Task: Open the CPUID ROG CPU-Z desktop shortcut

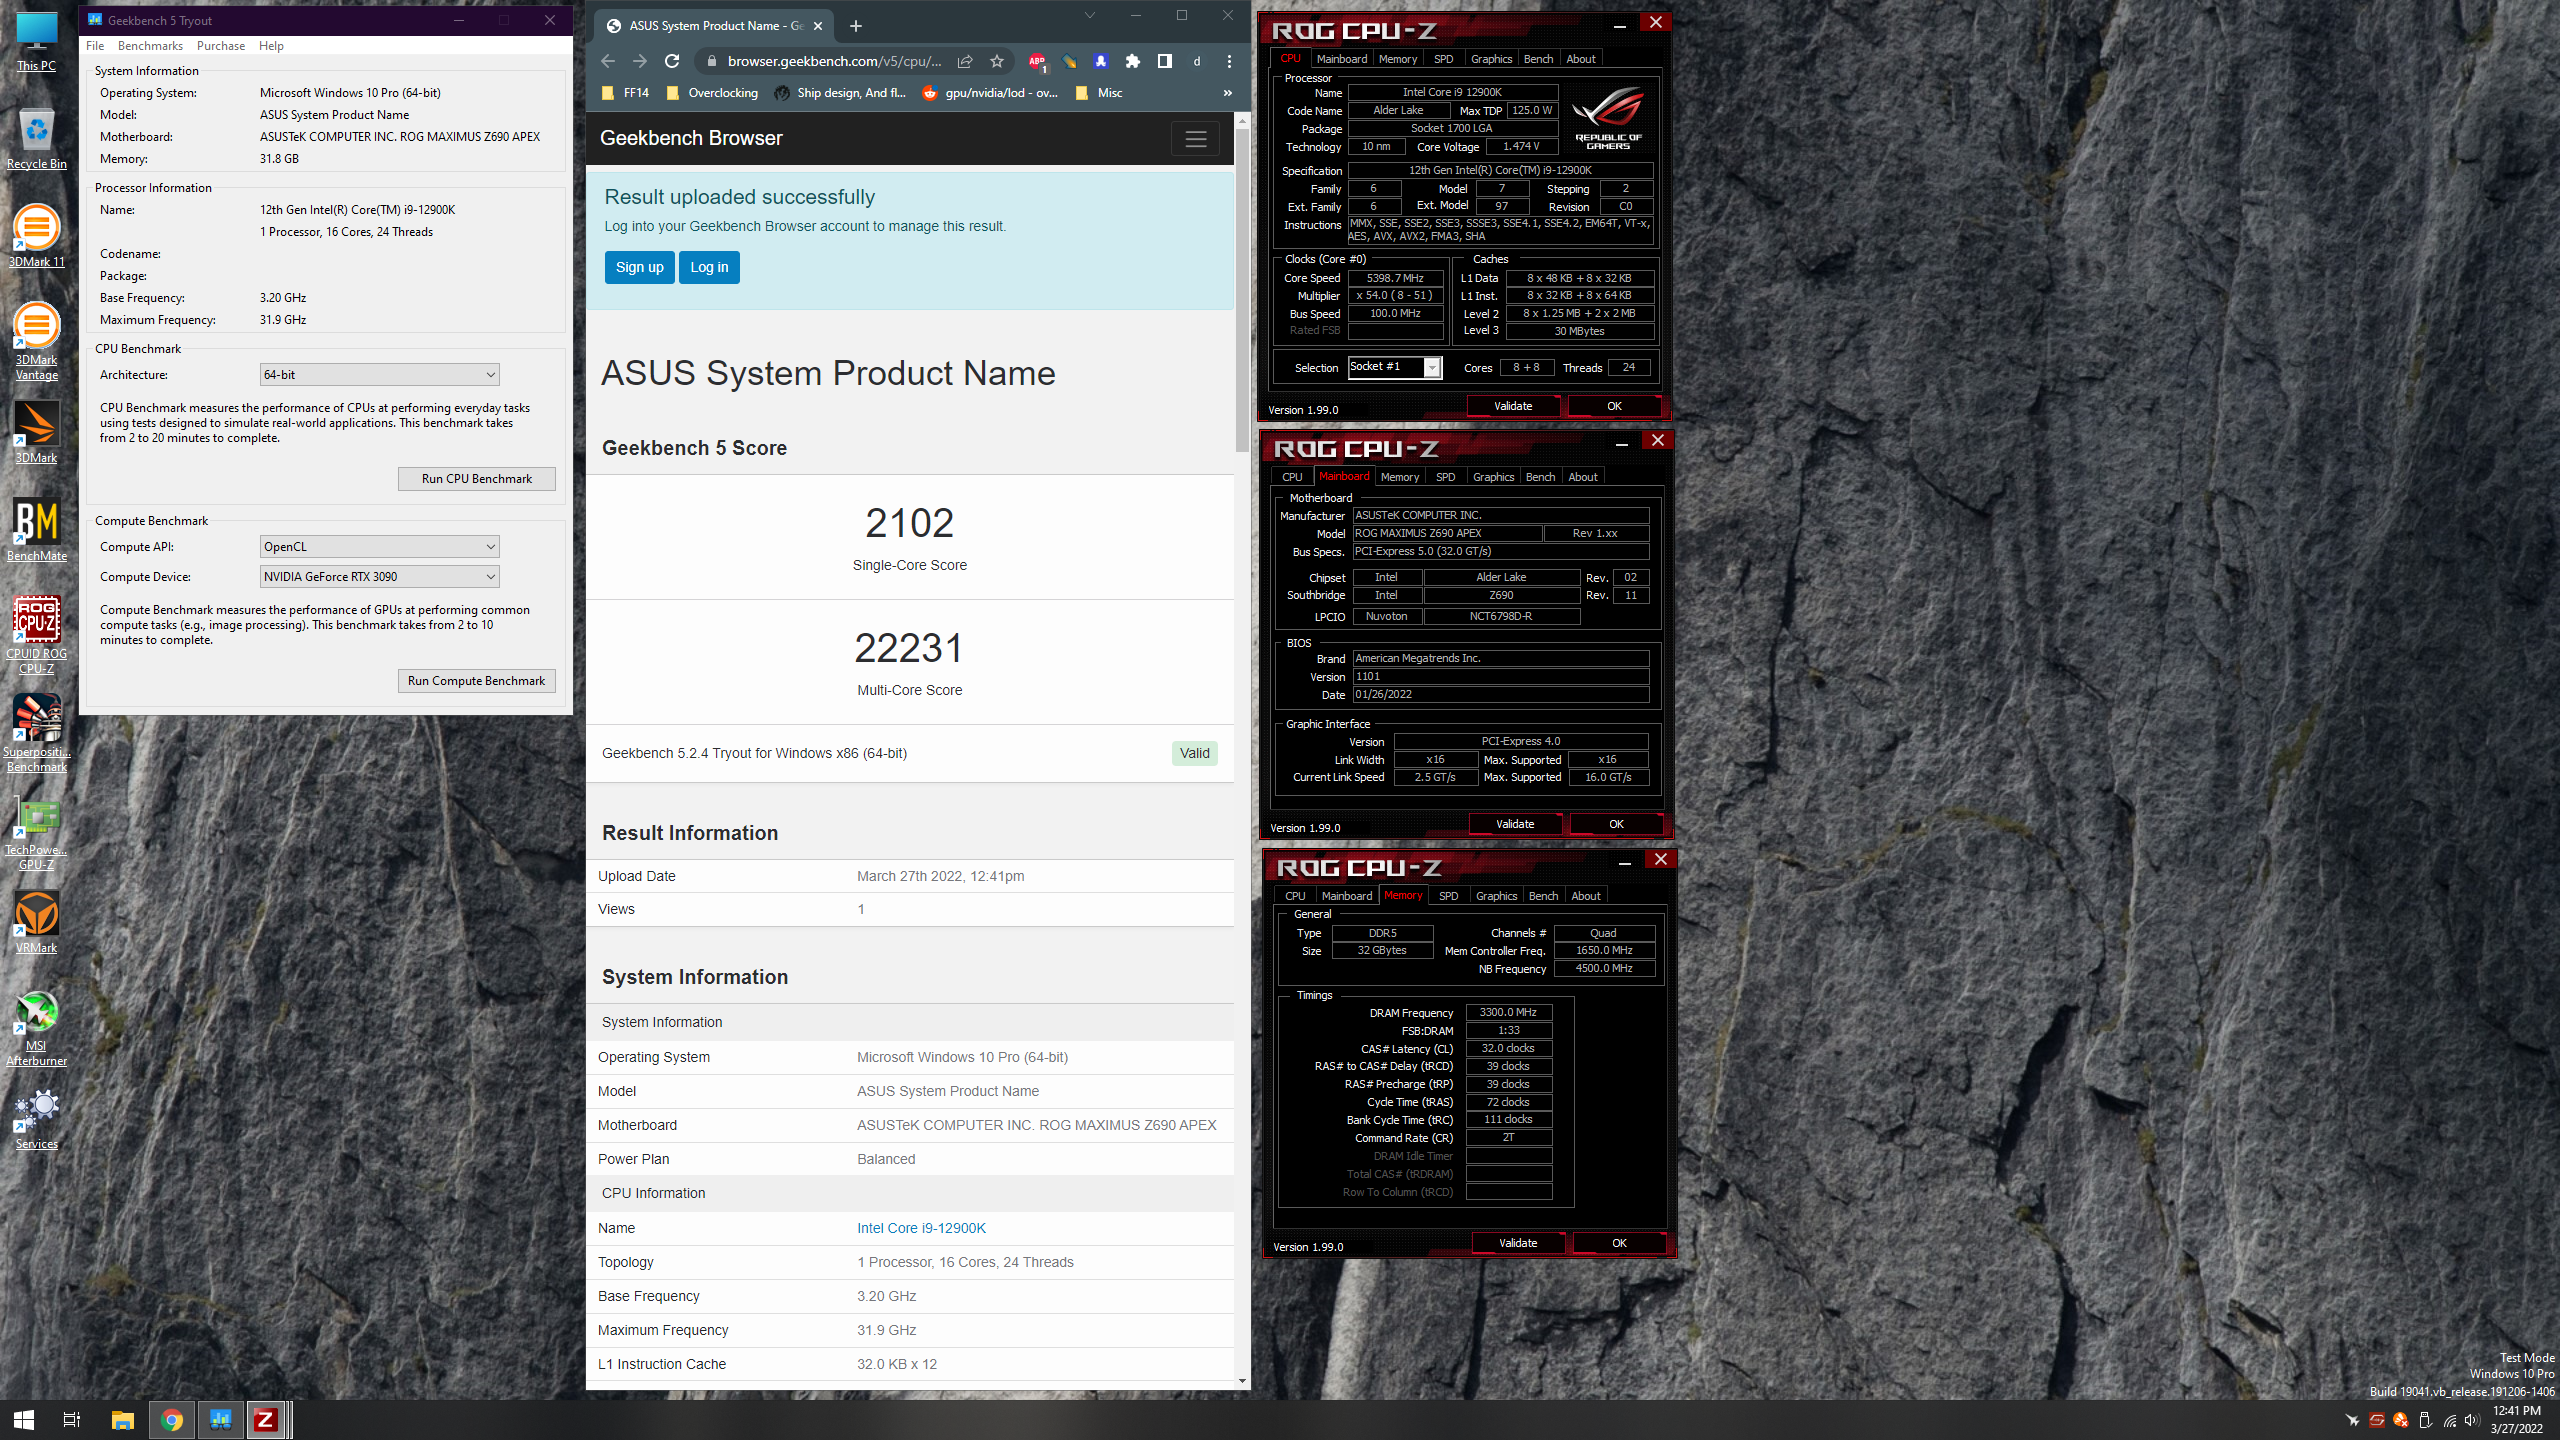Action: (37, 635)
